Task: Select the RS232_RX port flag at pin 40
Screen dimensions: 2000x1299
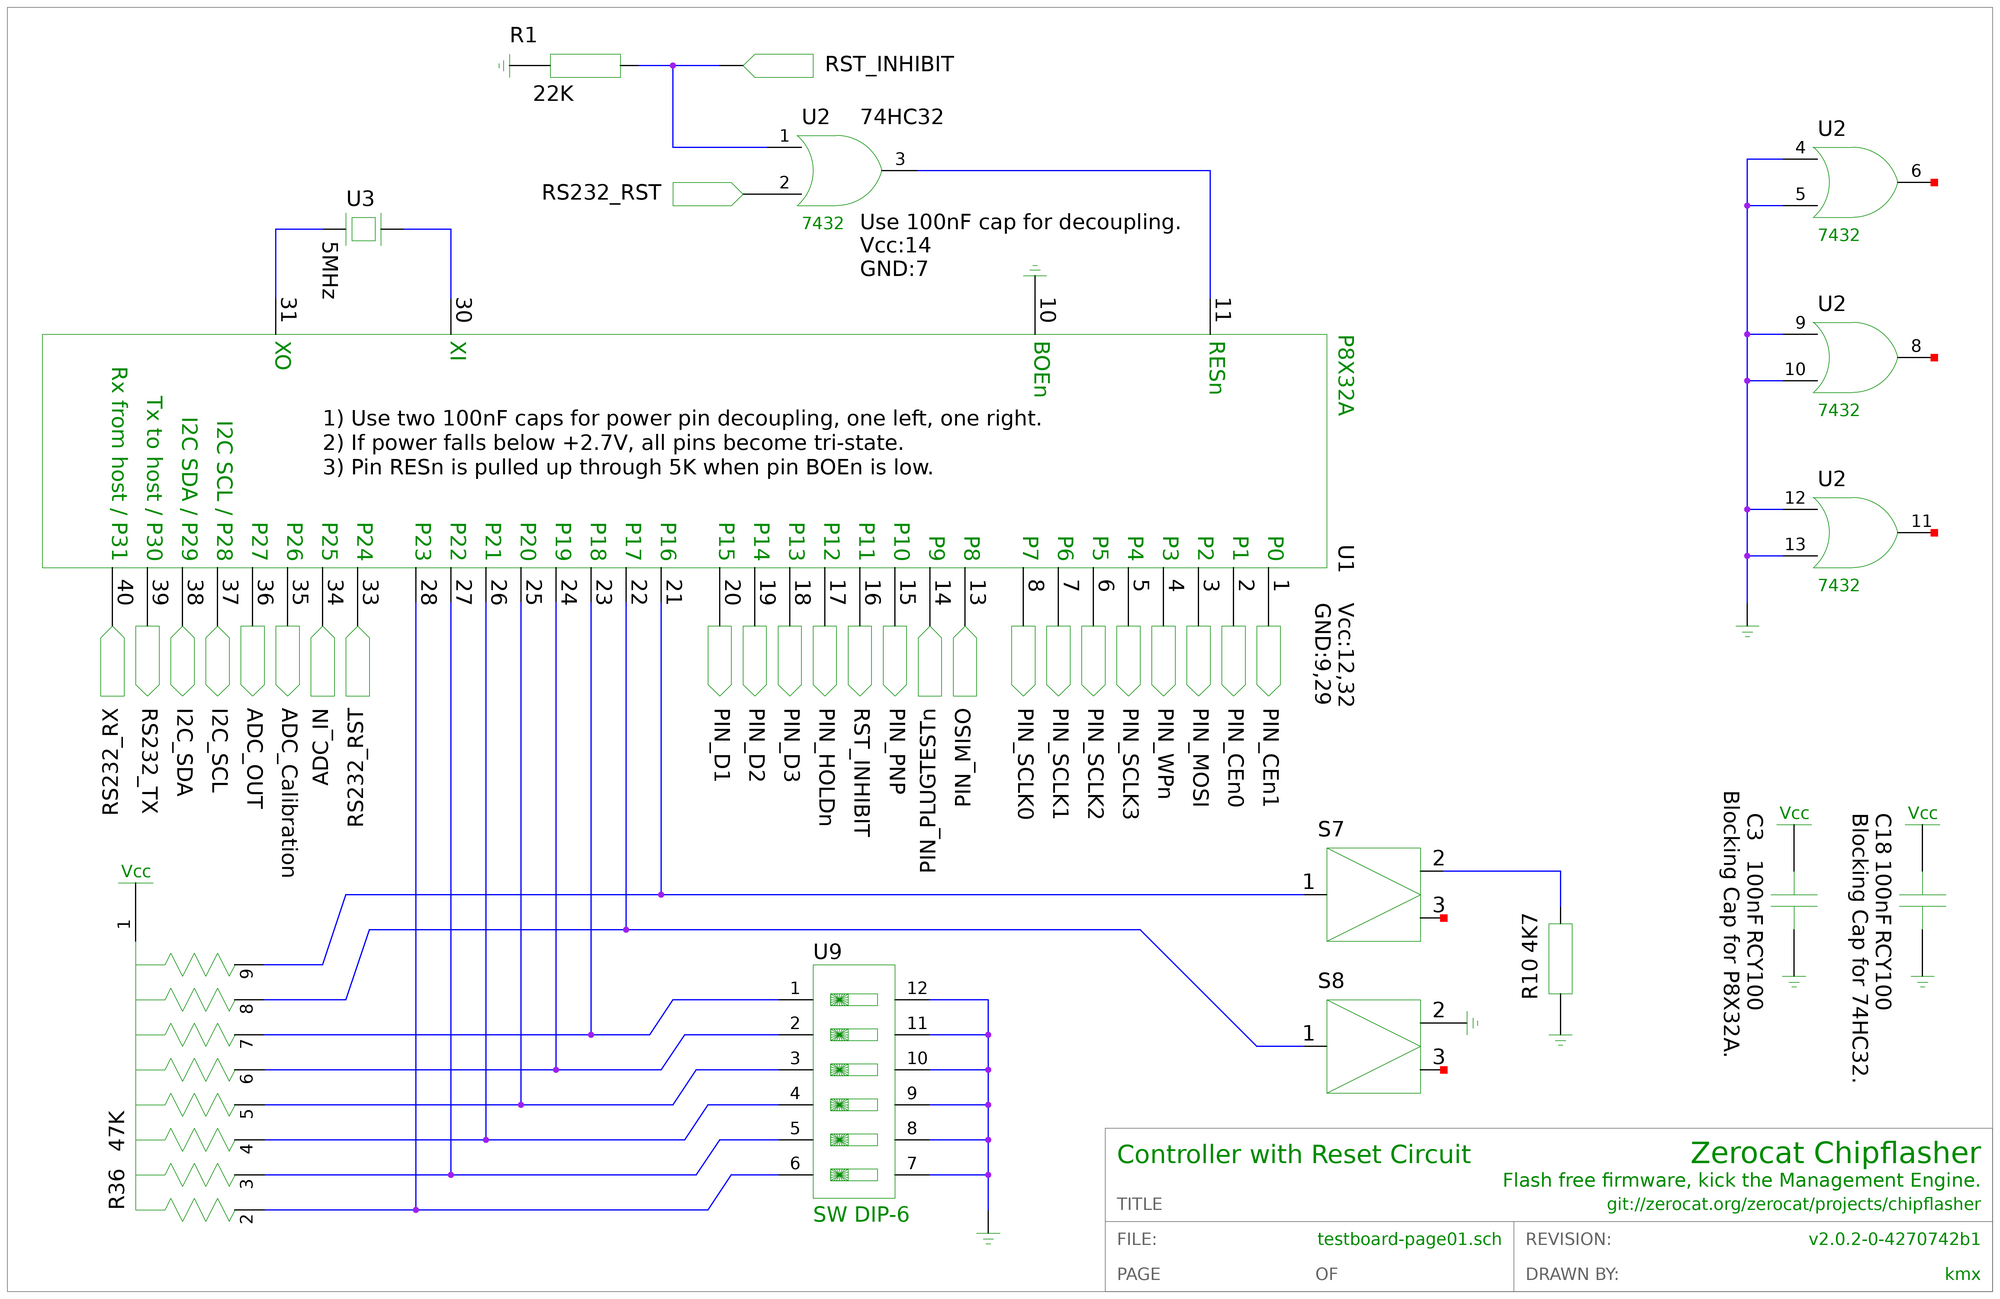Action: click(112, 661)
